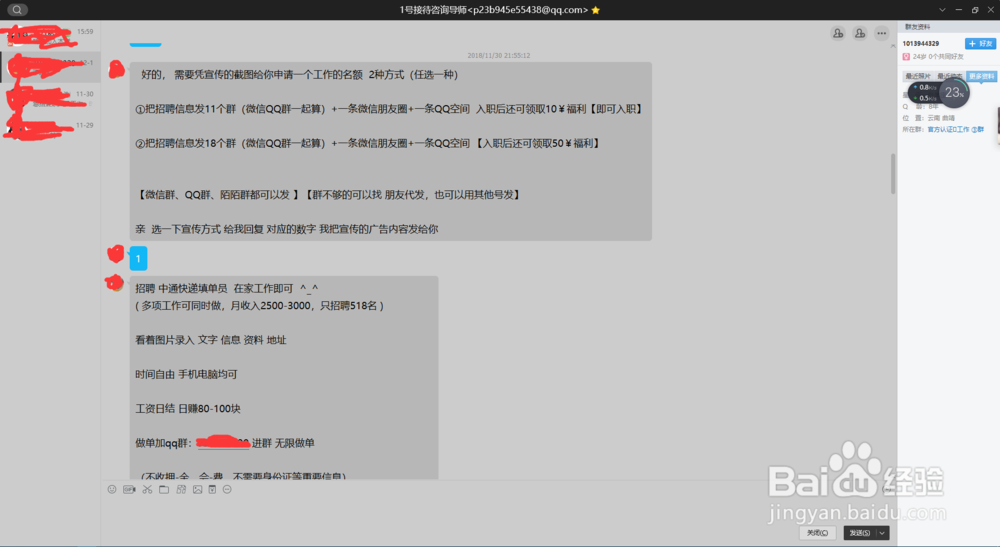Image resolution: width=1000 pixels, height=547 pixels.
Task: Click the gender icon beside 24岁
Action: pos(906,57)
